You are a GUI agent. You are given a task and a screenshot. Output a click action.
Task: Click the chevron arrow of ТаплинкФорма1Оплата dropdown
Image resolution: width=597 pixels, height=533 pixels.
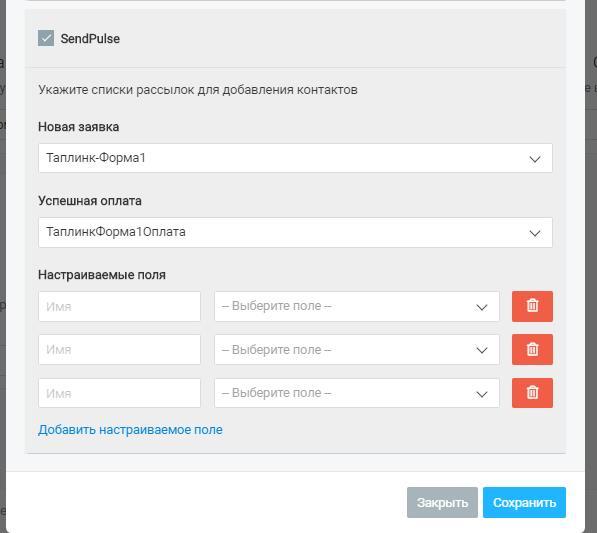point(535,233)
